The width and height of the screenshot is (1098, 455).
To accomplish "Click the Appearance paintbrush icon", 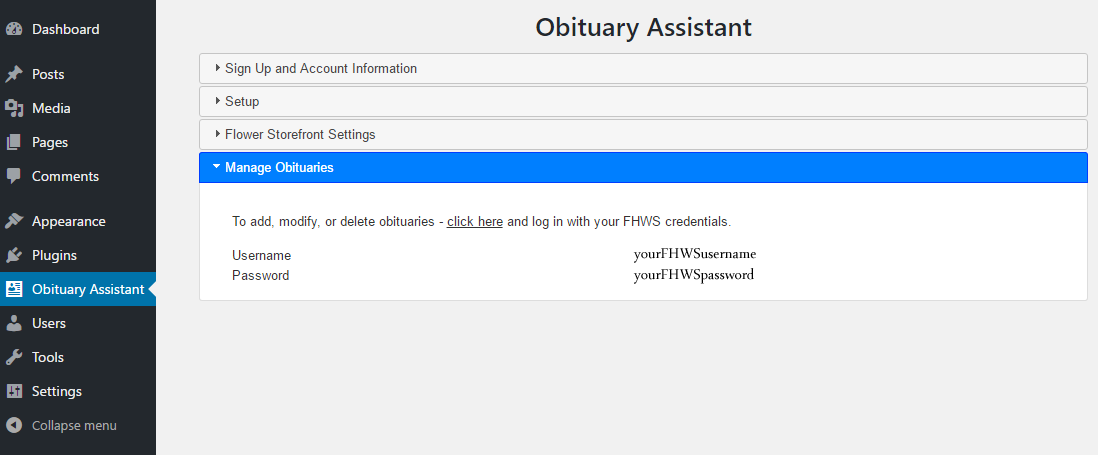I will 14,221.
